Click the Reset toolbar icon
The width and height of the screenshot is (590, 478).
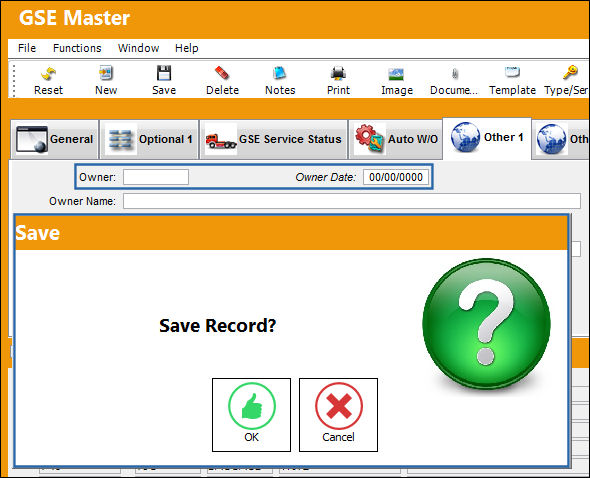(48, 80)
